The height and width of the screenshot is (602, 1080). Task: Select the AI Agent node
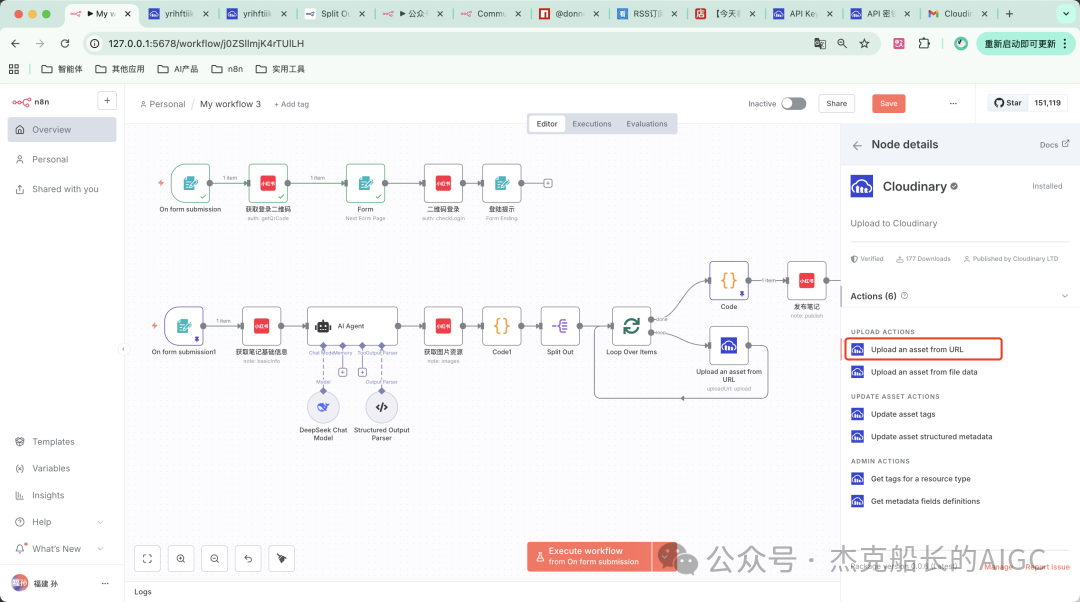point(352,326)
